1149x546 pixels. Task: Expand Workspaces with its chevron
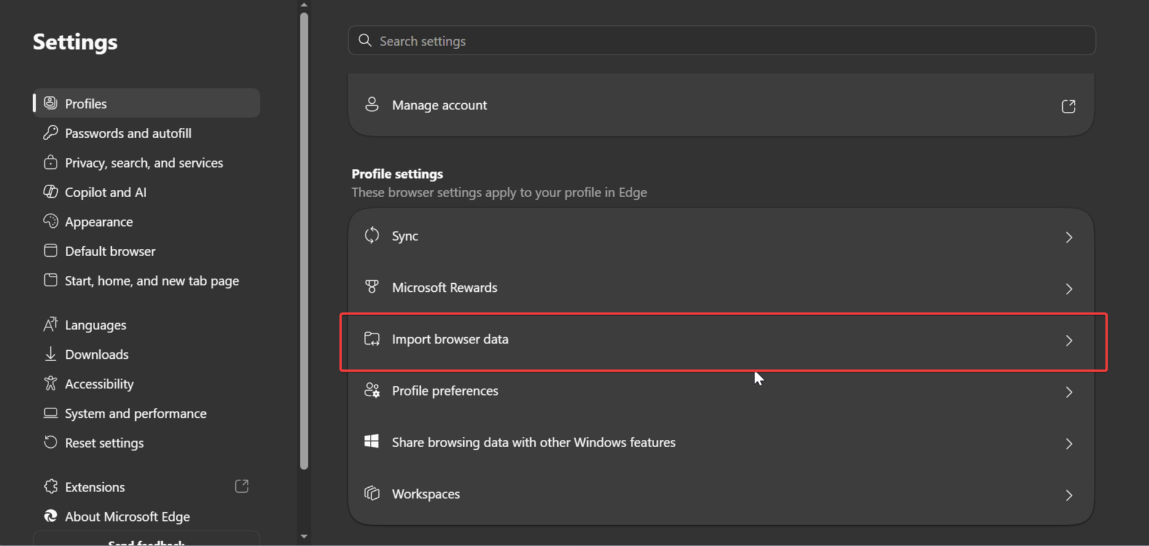click(1069, 495)
